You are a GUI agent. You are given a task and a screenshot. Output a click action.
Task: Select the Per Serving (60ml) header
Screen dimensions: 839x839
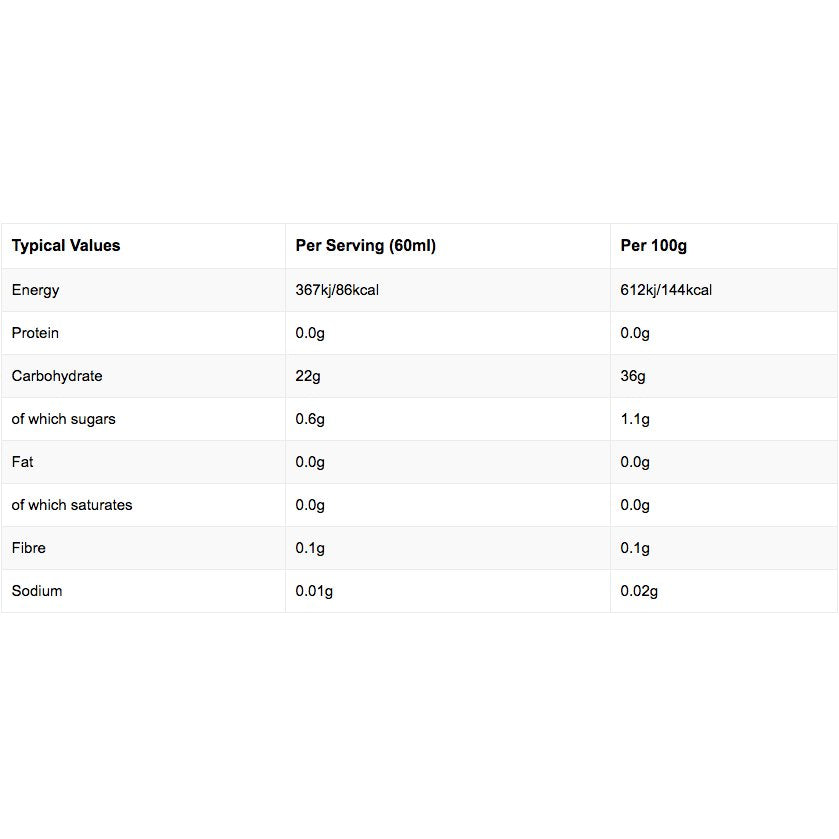pyautogui.click(x=365, y=246)
